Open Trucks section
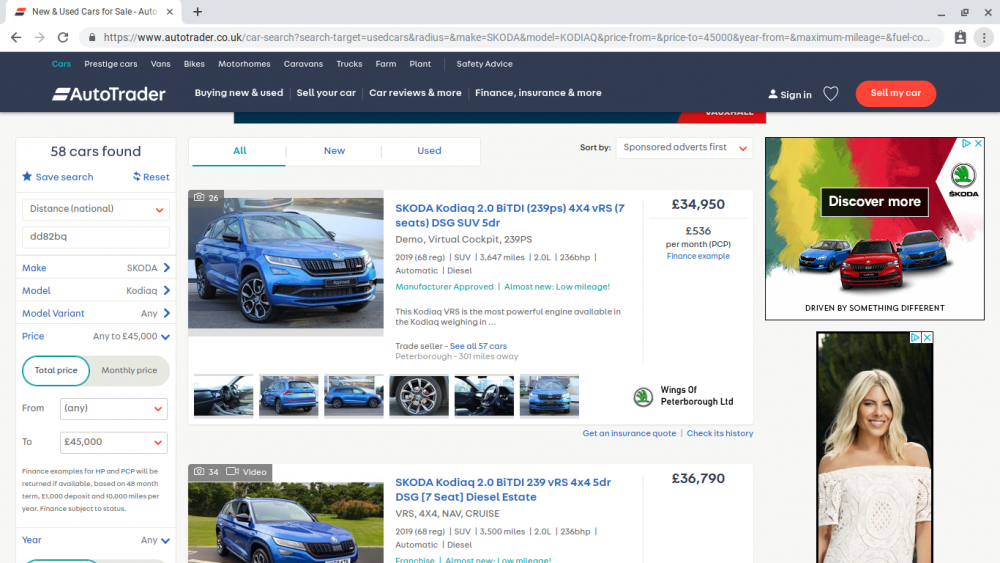1000x563 pixels. coord(349,64)
